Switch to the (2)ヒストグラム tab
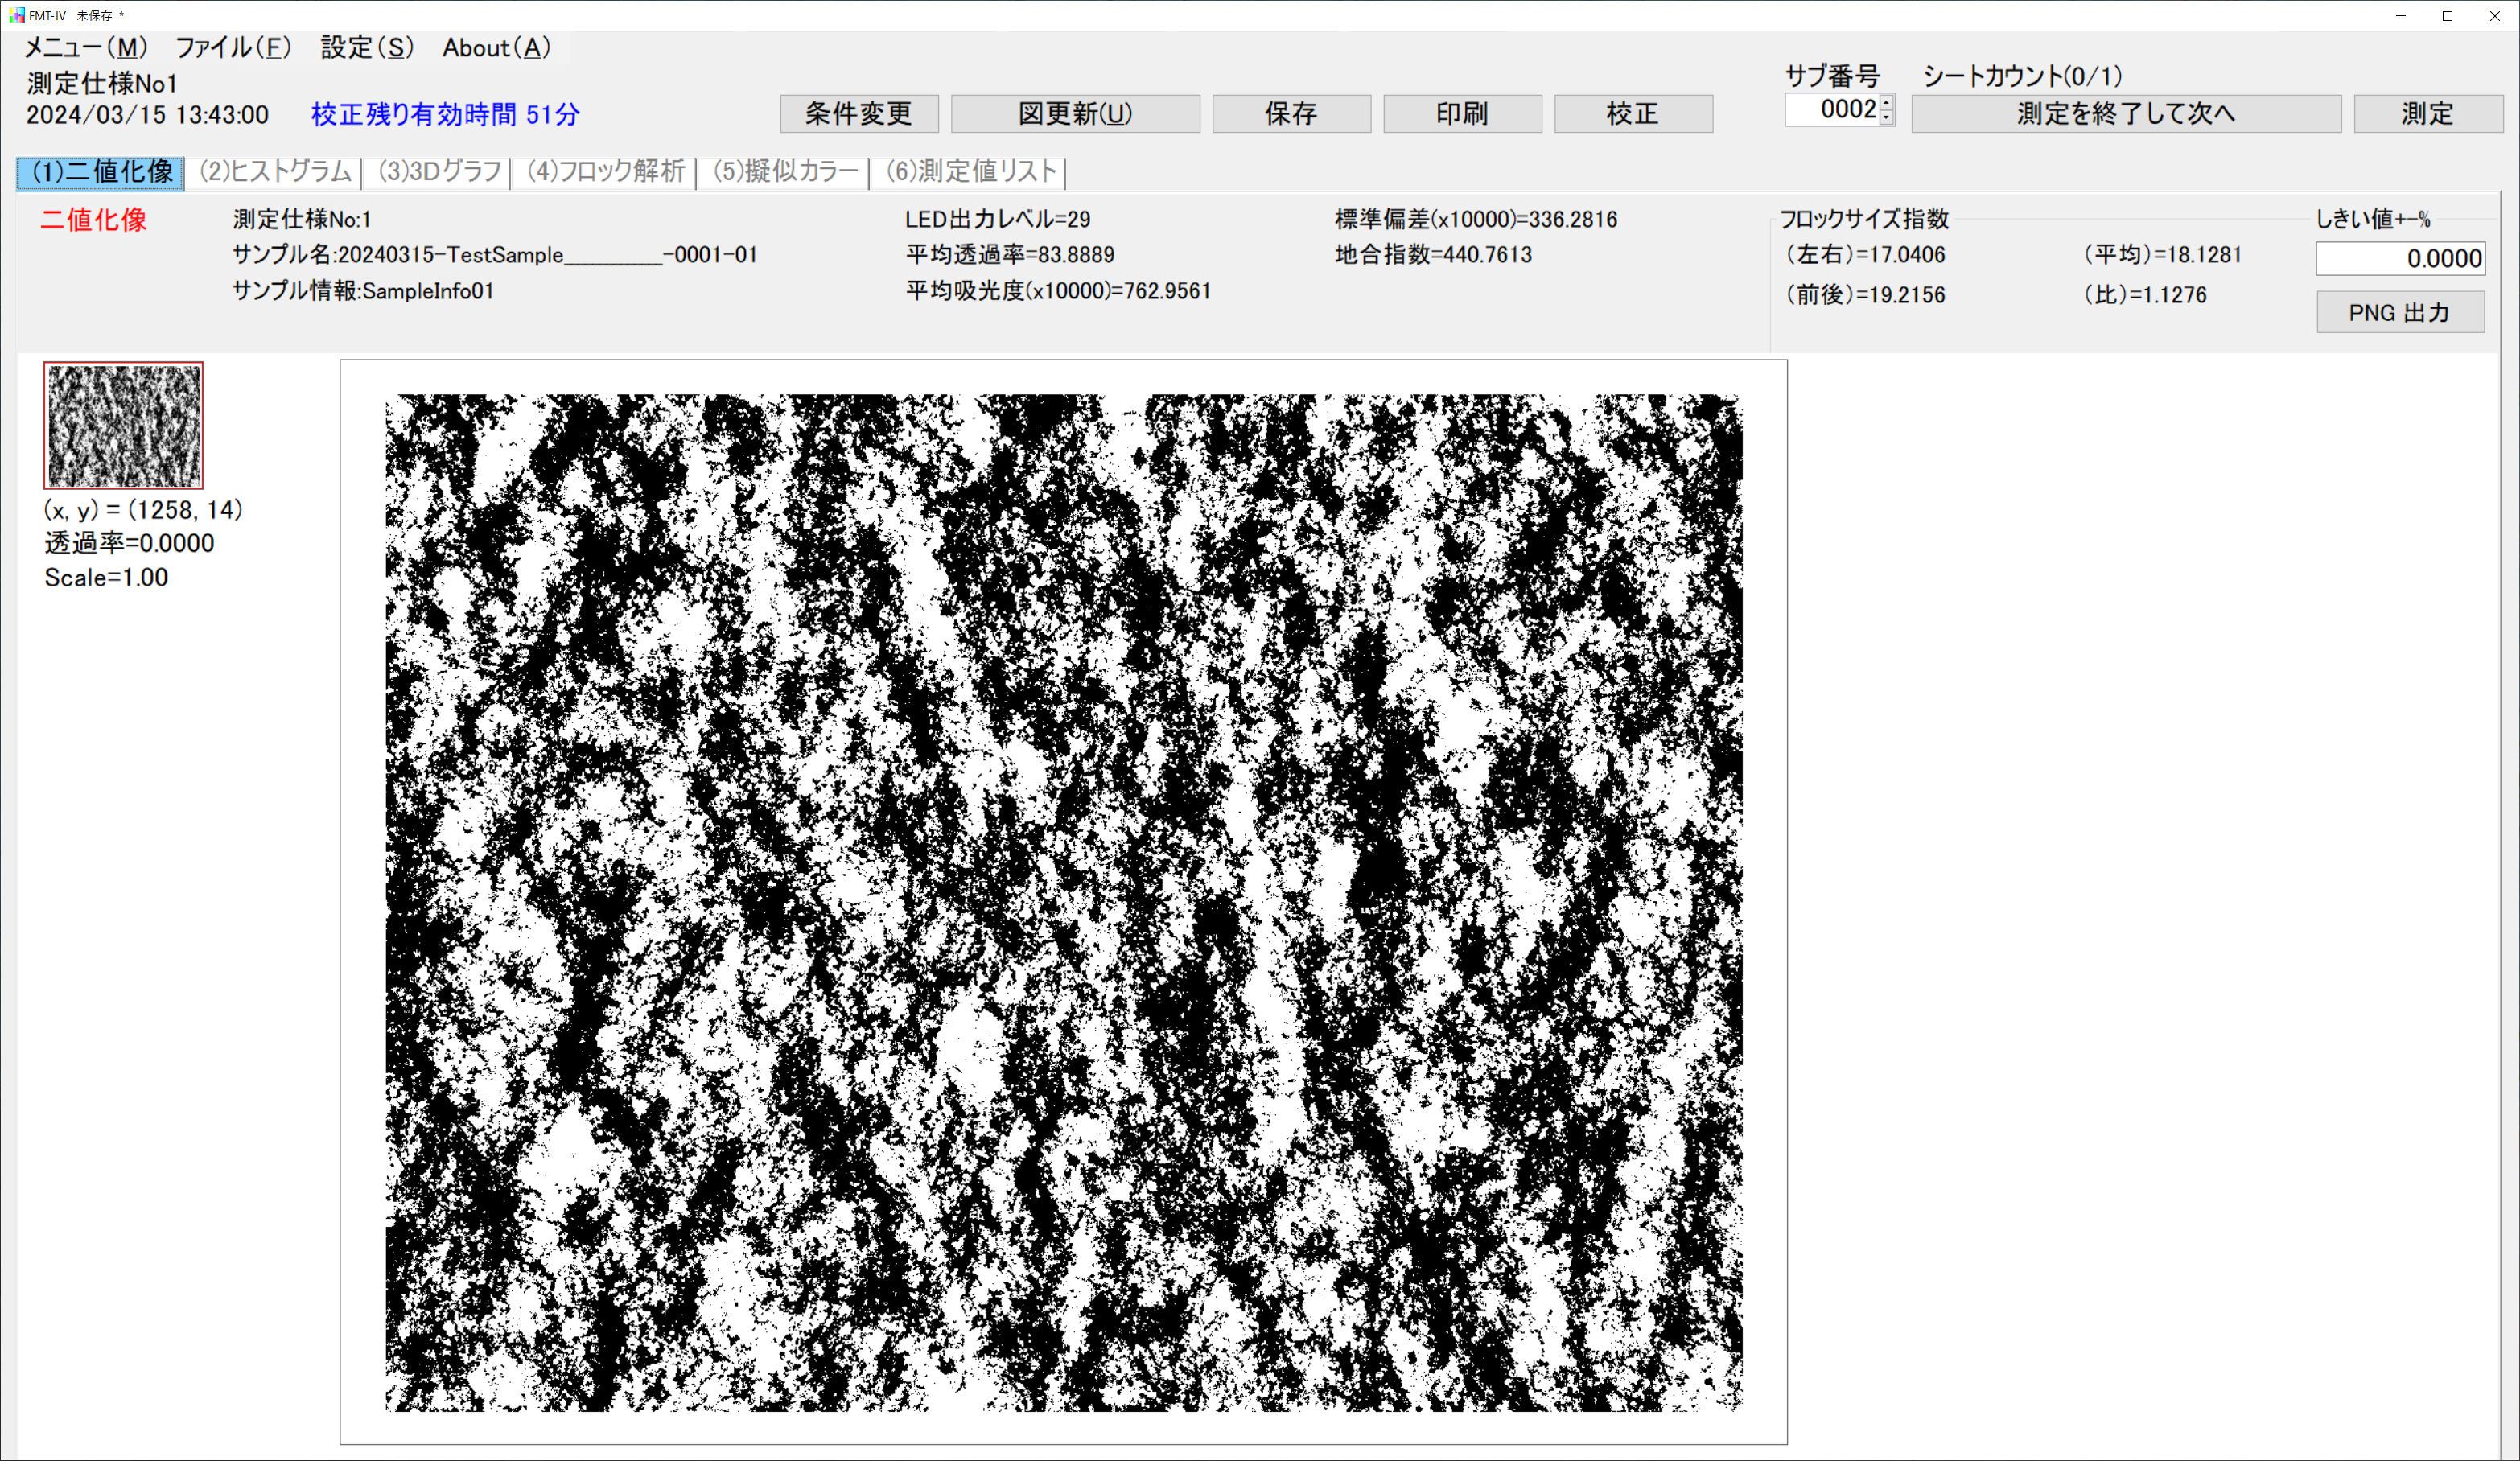Image resolution: width=2520 pixels, height=1461 pixels. (x=274, y=172)
